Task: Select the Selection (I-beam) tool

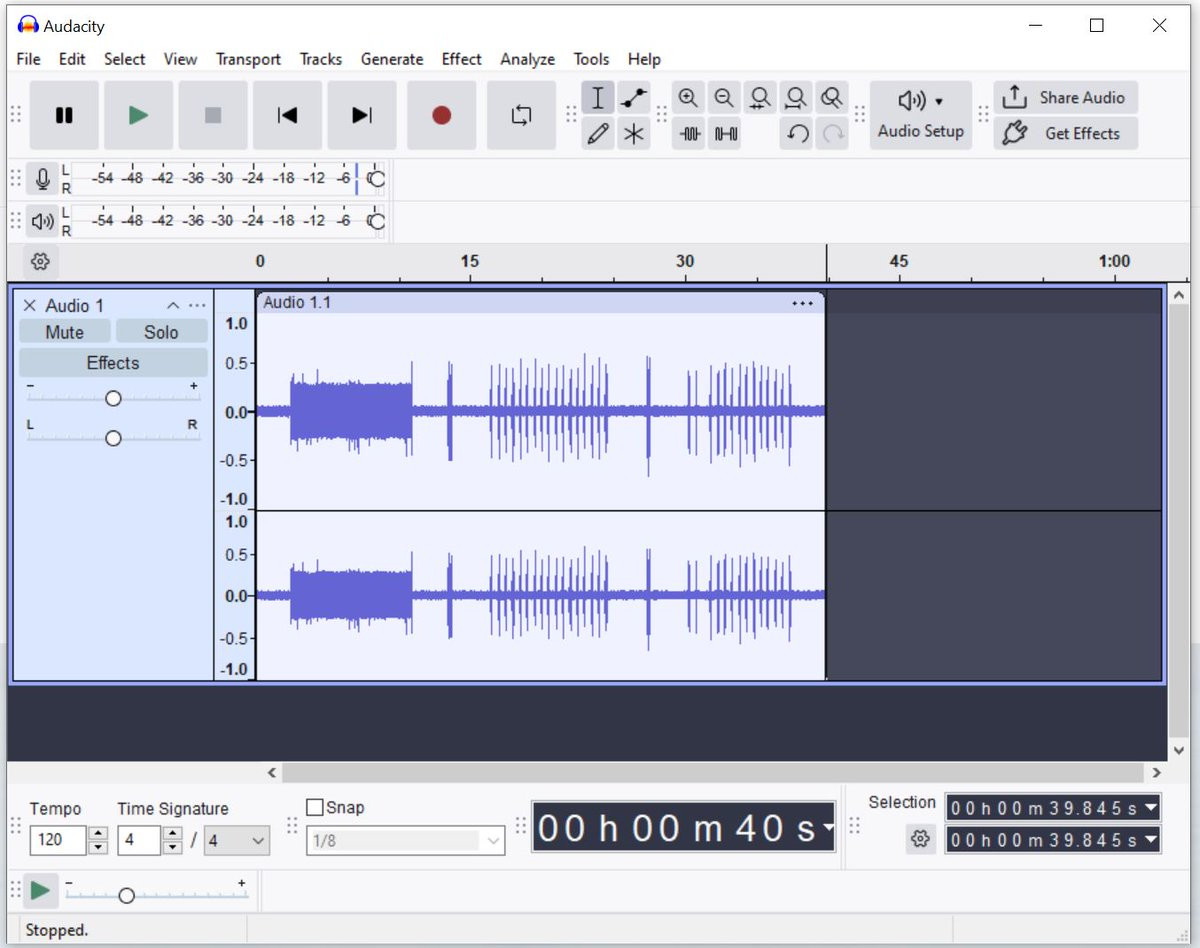Action: [598, 97]
